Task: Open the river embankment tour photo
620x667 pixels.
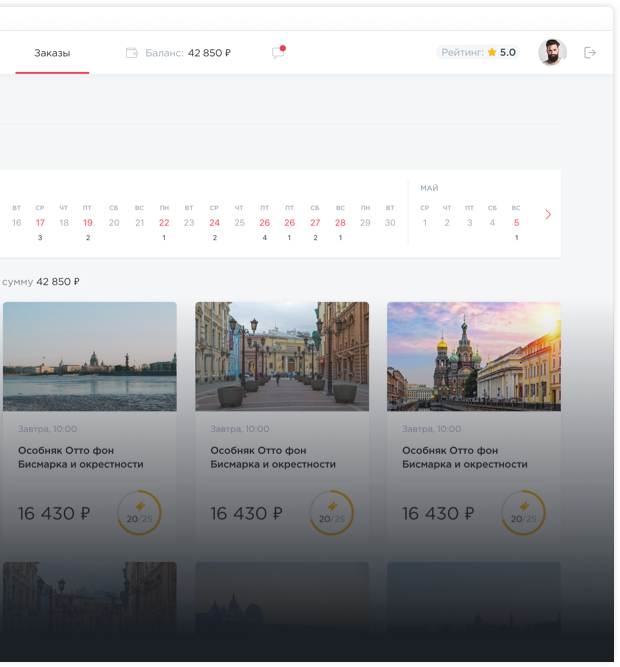Action: click(x=90, y=356)
